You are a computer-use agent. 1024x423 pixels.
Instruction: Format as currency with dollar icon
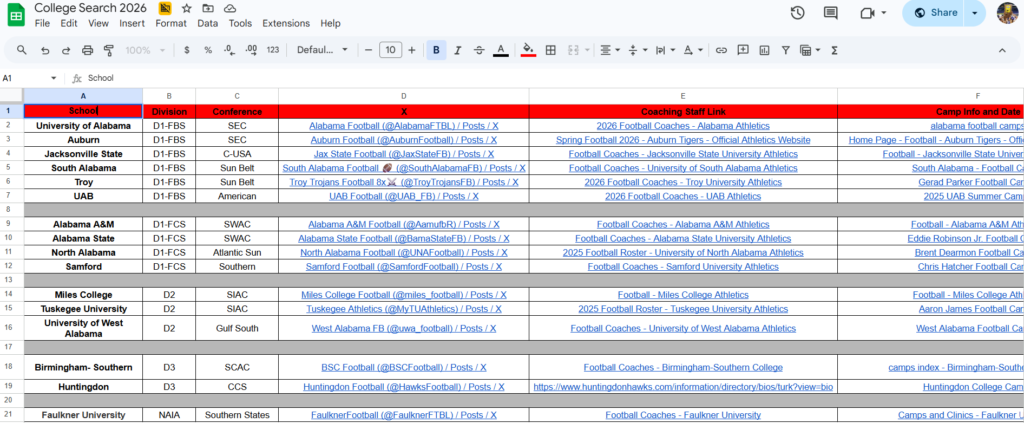(x=187, y=50)
